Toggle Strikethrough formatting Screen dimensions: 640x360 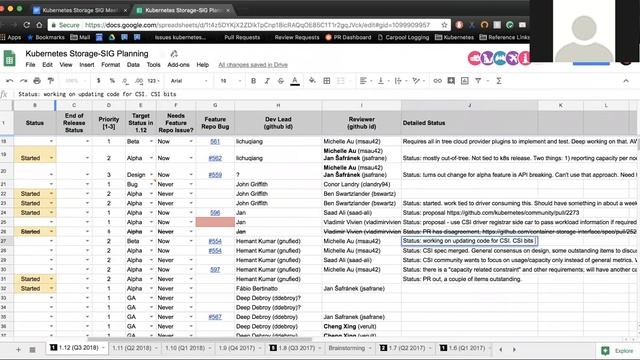click(x=281, y=81)
